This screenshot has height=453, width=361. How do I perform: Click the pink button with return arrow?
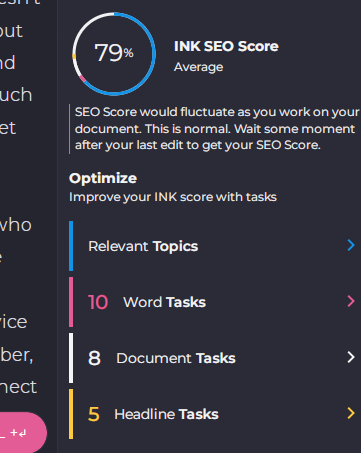22,432
